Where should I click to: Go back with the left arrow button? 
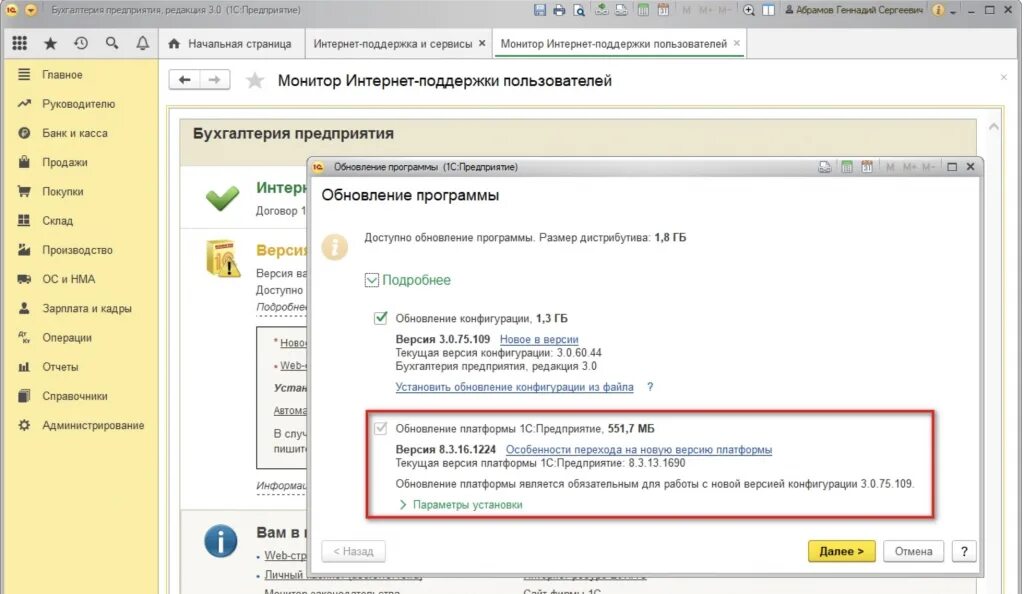click(184, 80)
